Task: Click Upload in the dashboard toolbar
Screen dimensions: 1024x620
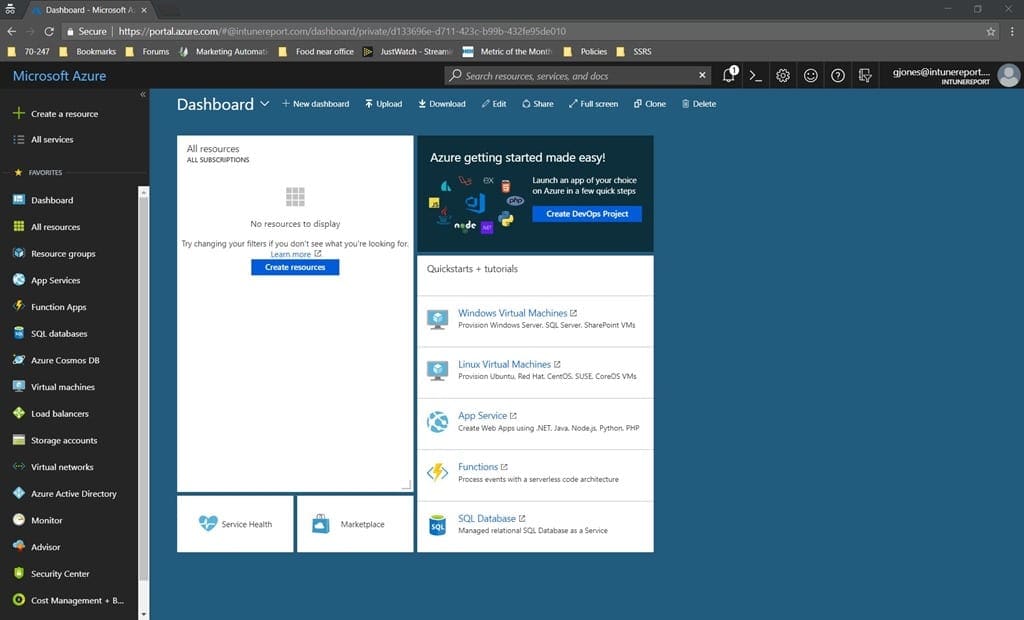Action: [383, 104]
